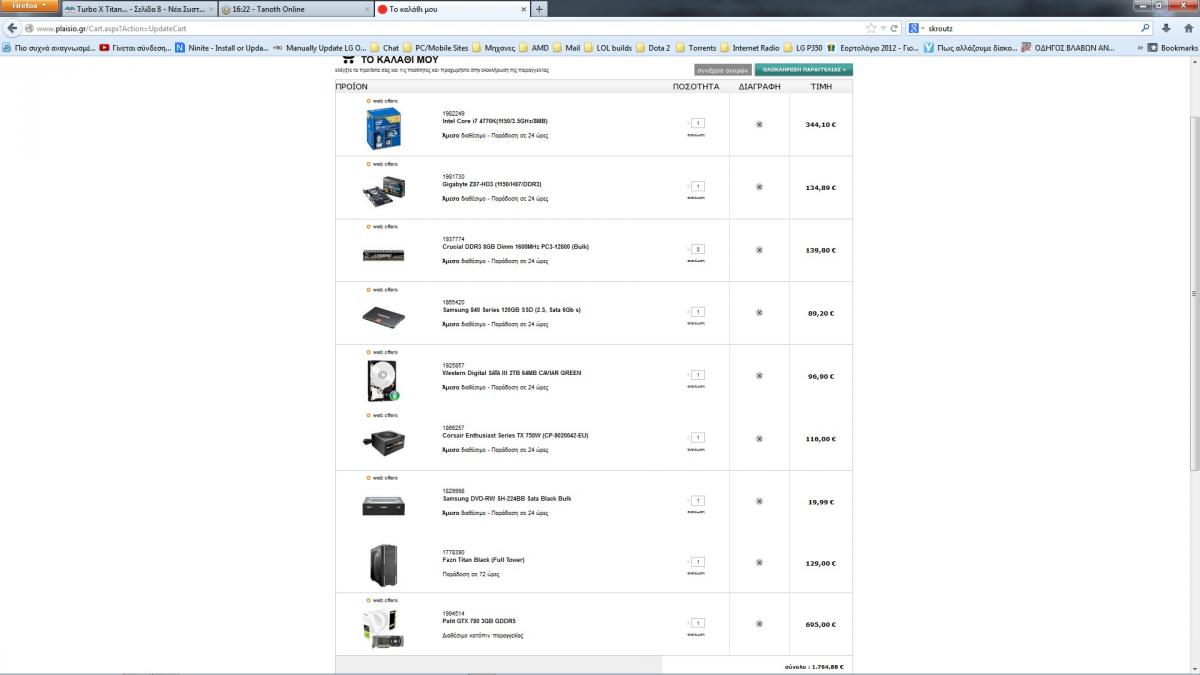Go to the browser home page icon
The width and height of the screenshot is (1200, 675).
(x=1188, y=28)
